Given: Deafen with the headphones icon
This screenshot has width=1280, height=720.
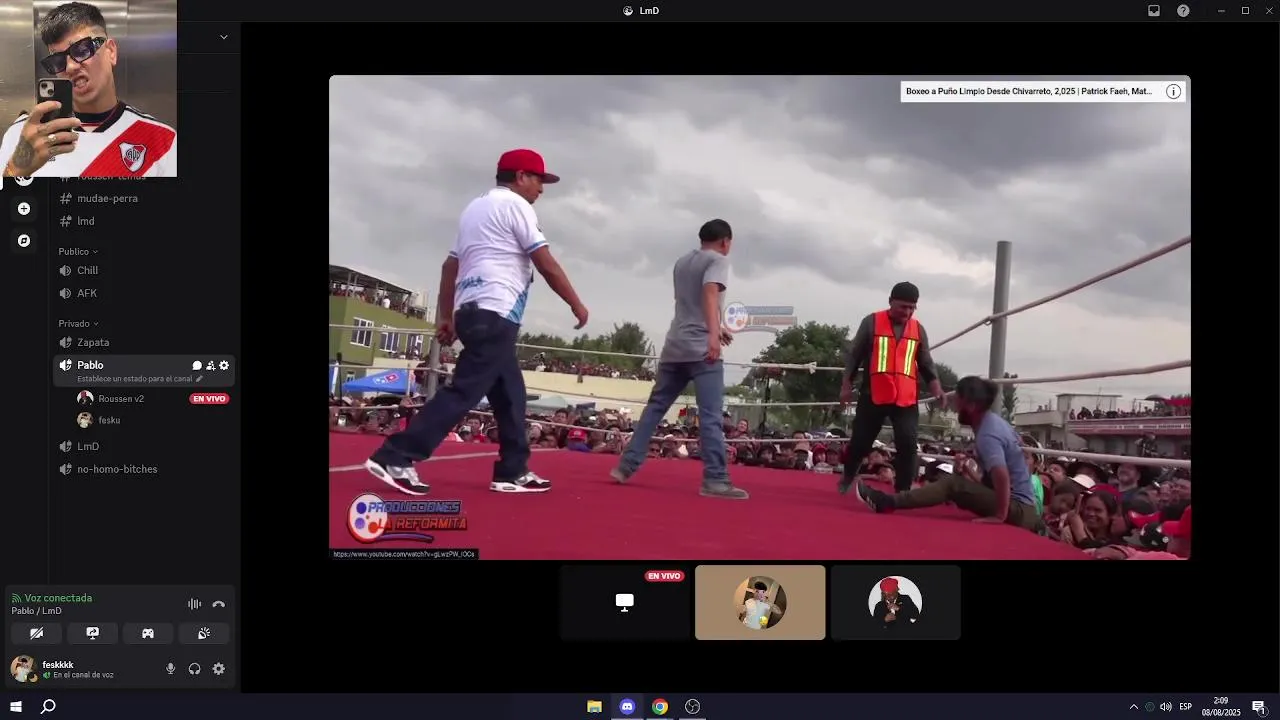Looking at the screenshot, I should (x=195, y=669).
